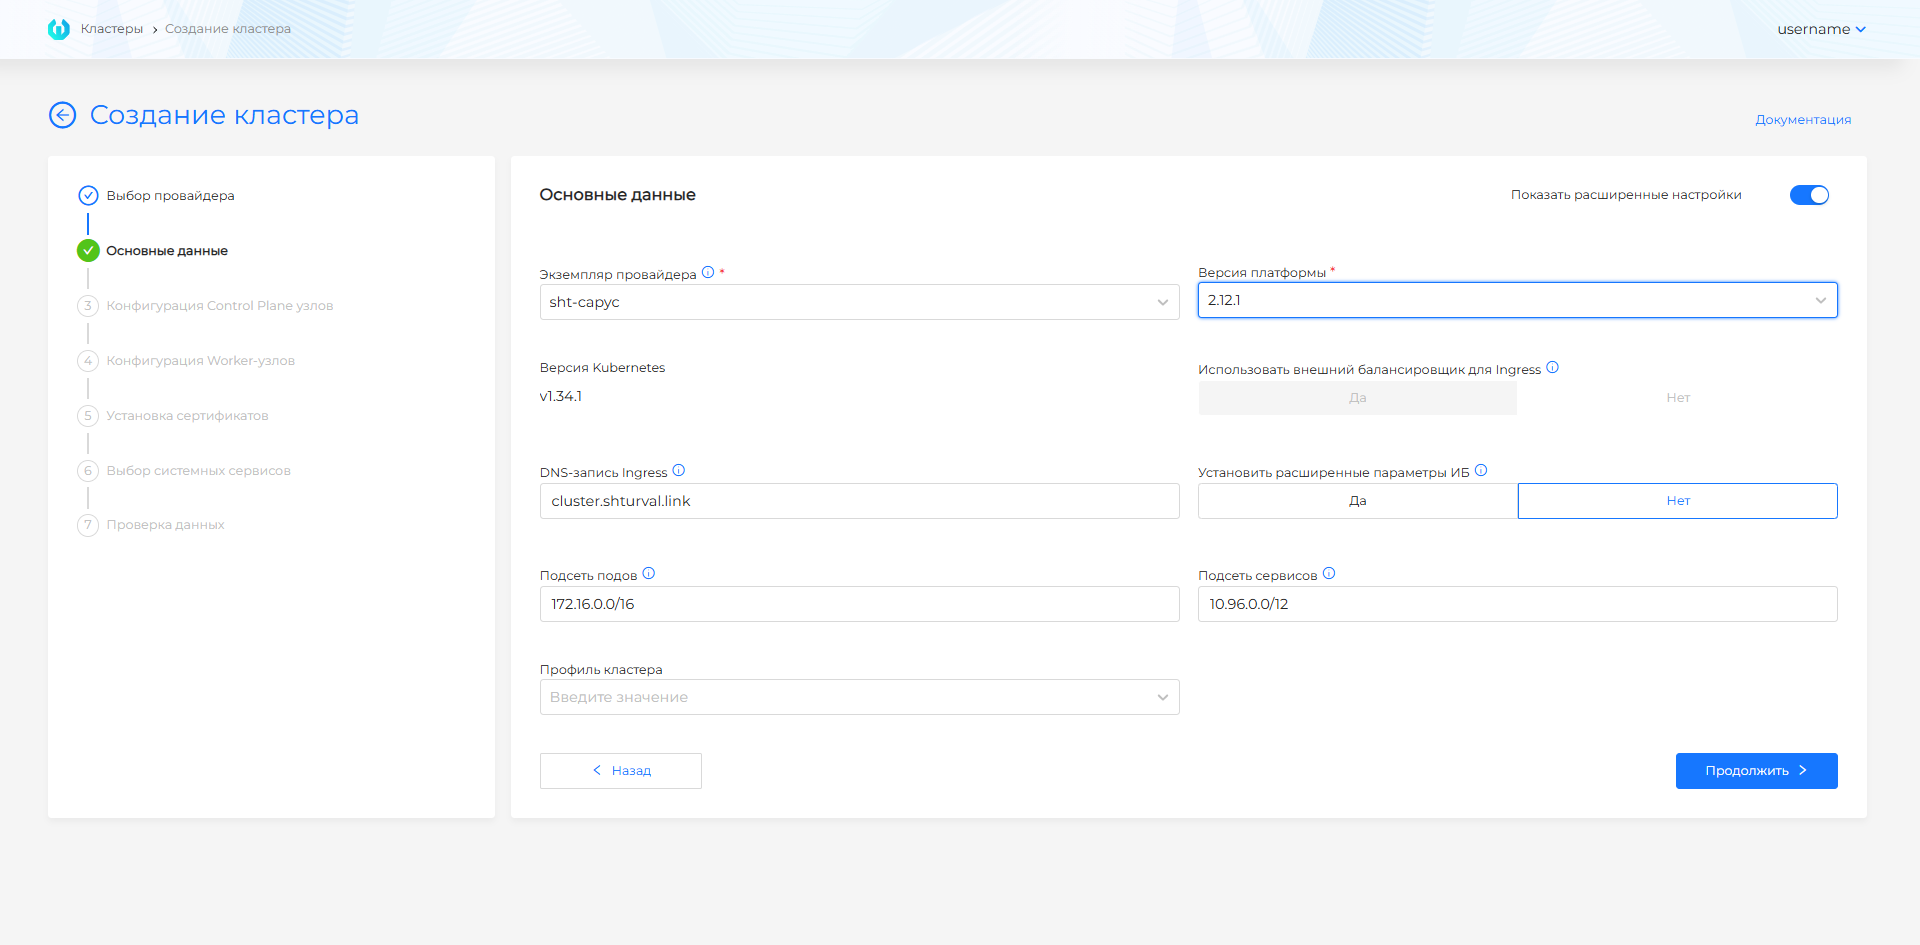Click the Продолжить button
The width and height of the screenshot is (1920, 945).
1756,771
